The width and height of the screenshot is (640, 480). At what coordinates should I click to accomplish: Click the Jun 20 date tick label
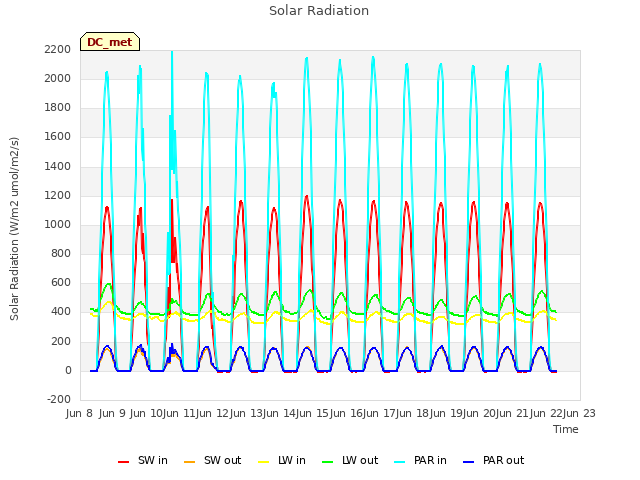[x=478, y=413]
